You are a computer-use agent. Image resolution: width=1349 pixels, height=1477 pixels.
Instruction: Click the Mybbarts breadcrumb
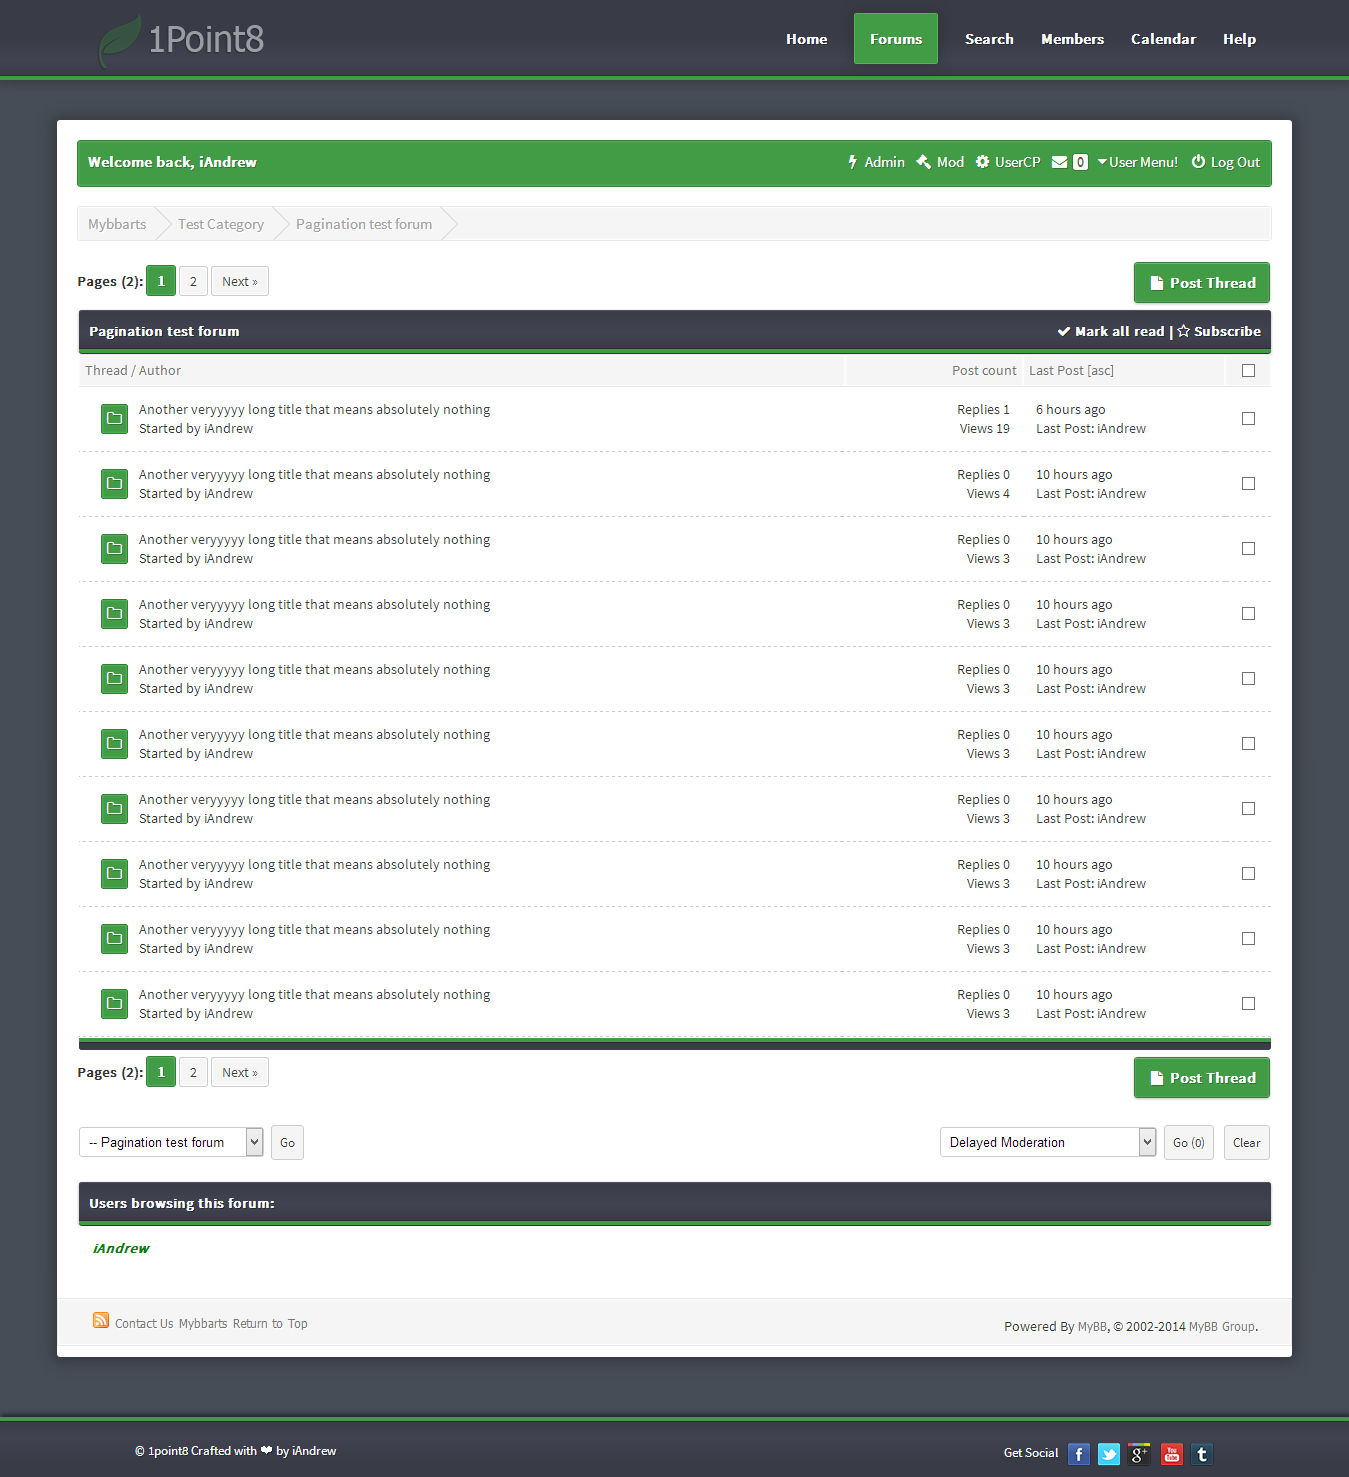point(117,224)
